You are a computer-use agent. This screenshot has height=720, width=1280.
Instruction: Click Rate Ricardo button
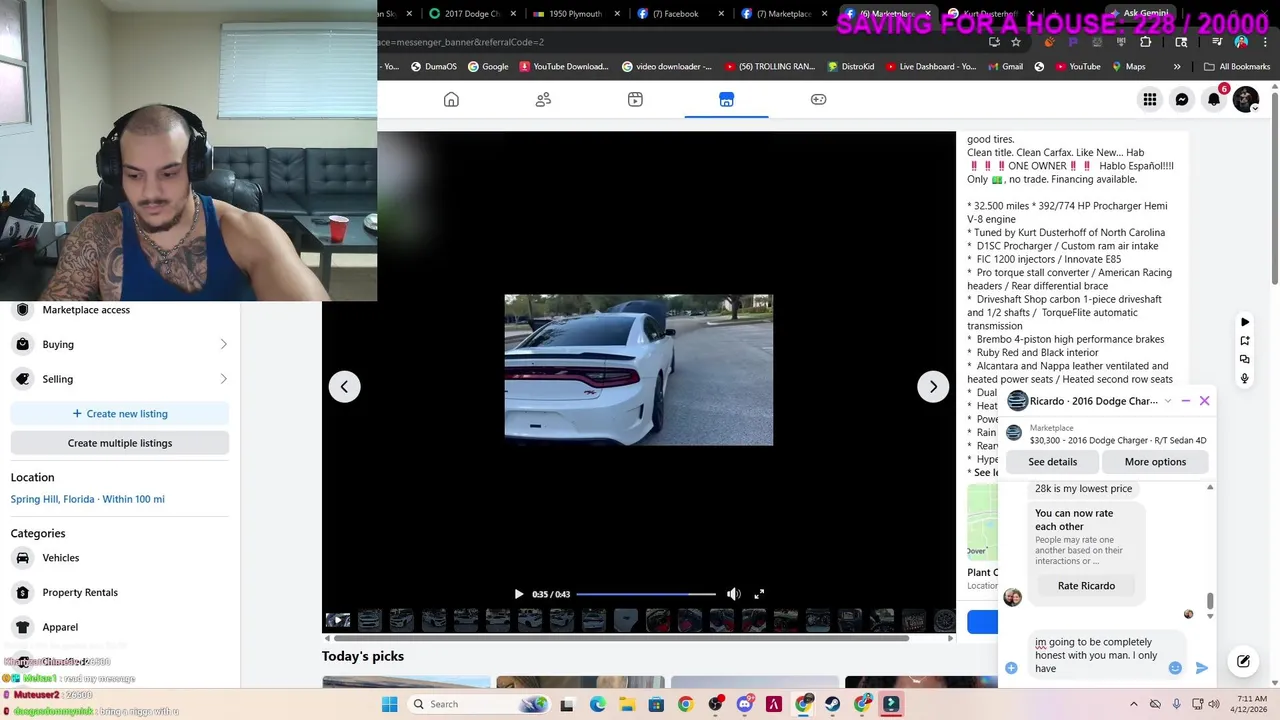[x=1086, y=586]
